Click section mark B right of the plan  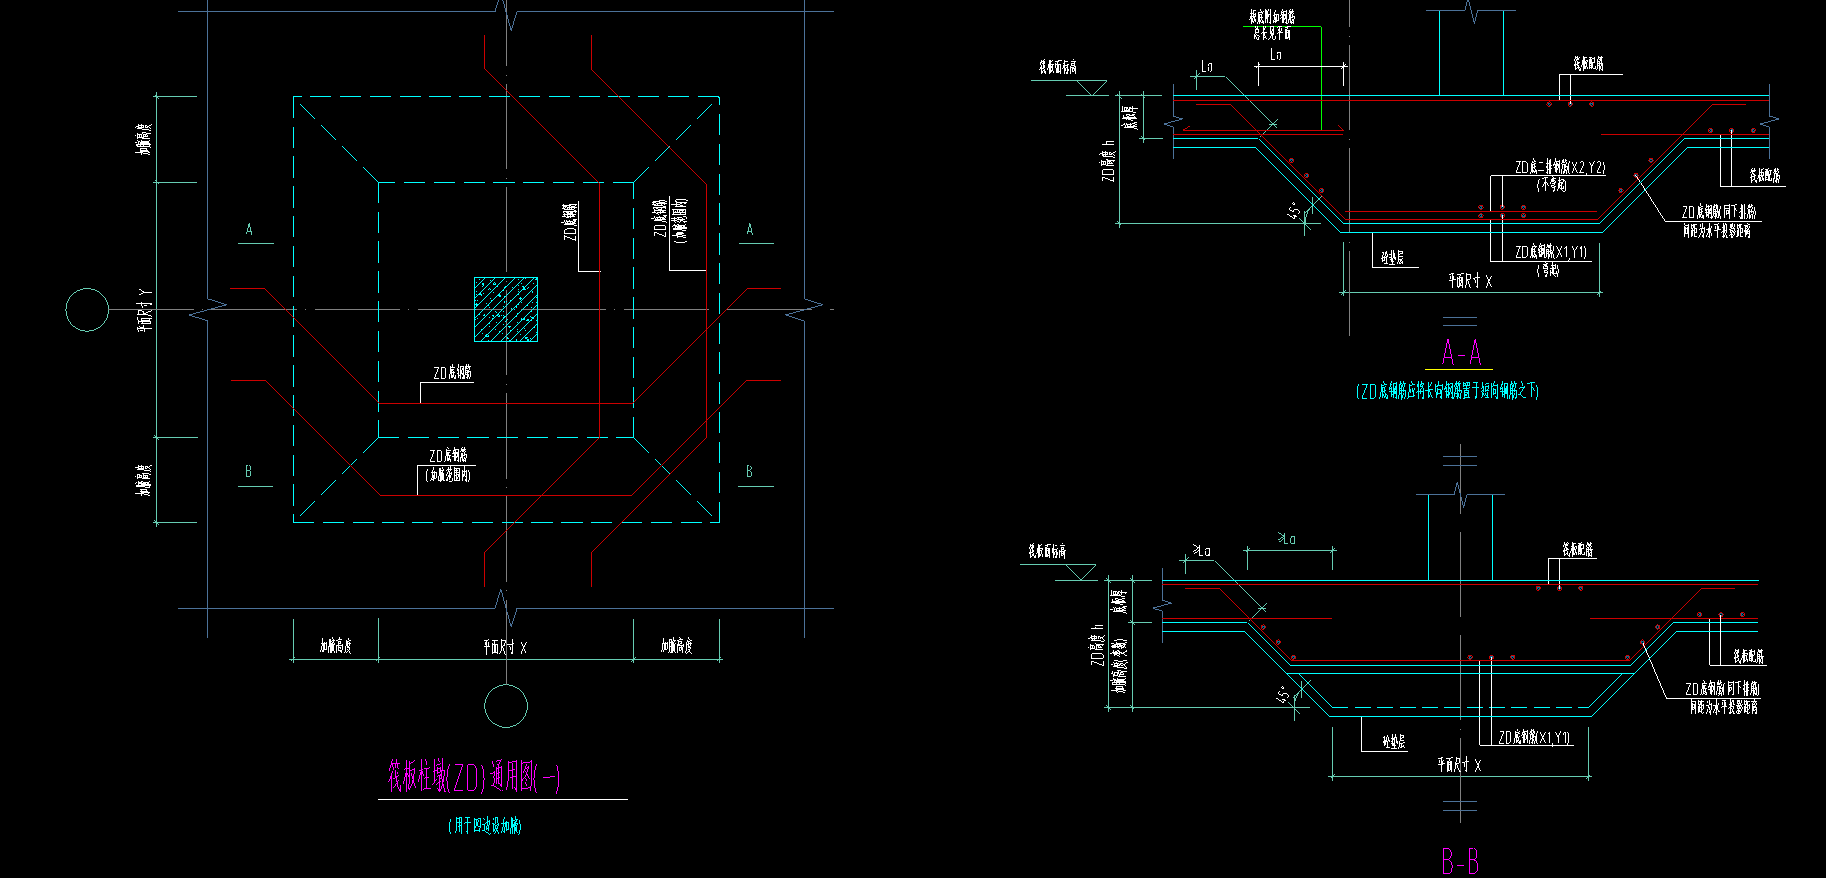[x=749, y=472]
